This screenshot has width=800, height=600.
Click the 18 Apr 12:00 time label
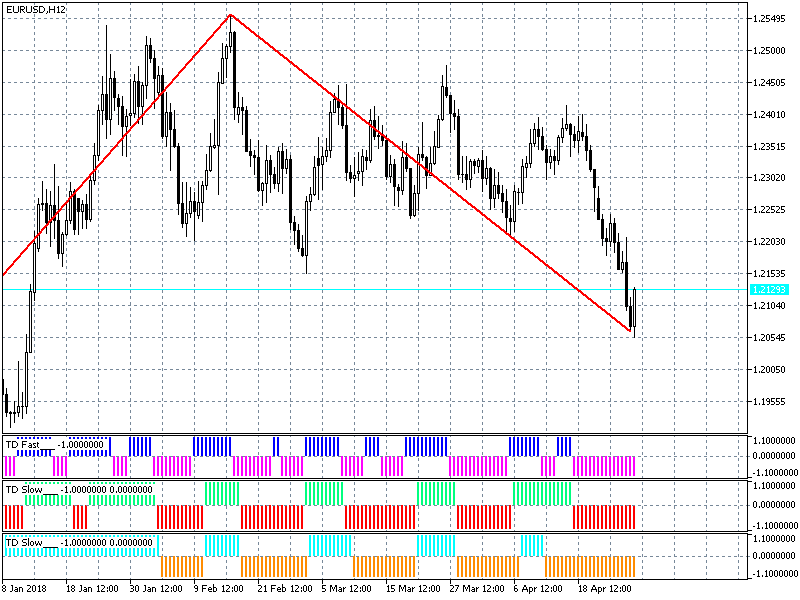coord(604,588)
